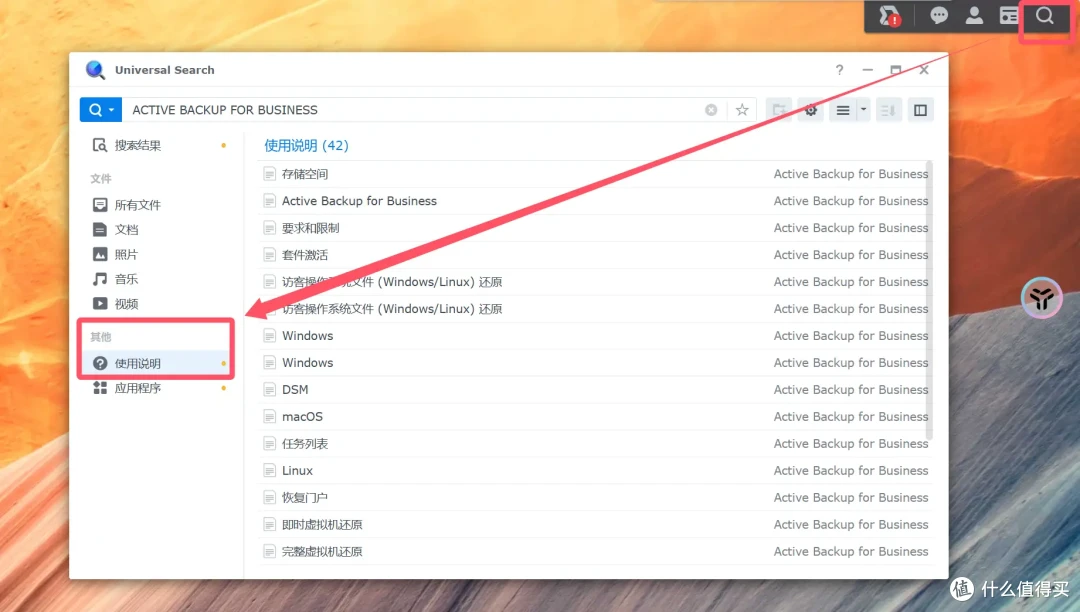Viewport: 1080px width, 612px height.
Task: Click the floating round assistant icon
Action: coord(1041,298)
